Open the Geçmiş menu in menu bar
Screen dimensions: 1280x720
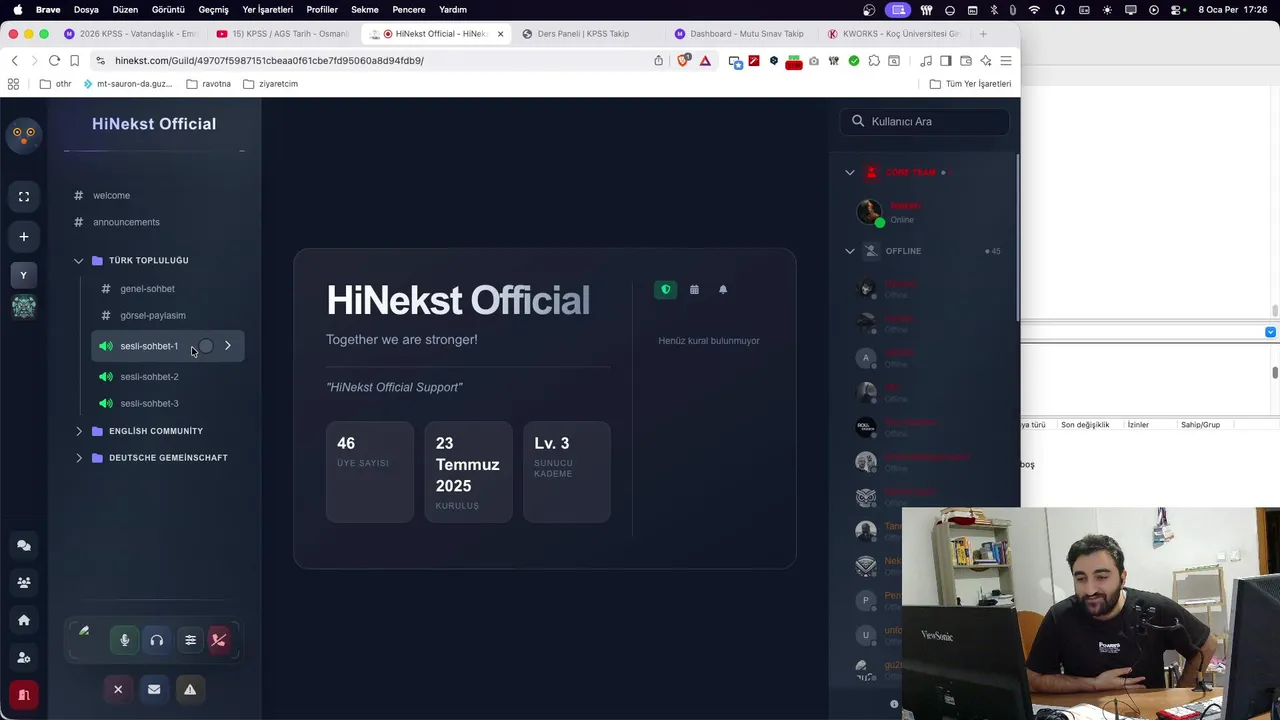pyautogui.click(x=213, y=9)
